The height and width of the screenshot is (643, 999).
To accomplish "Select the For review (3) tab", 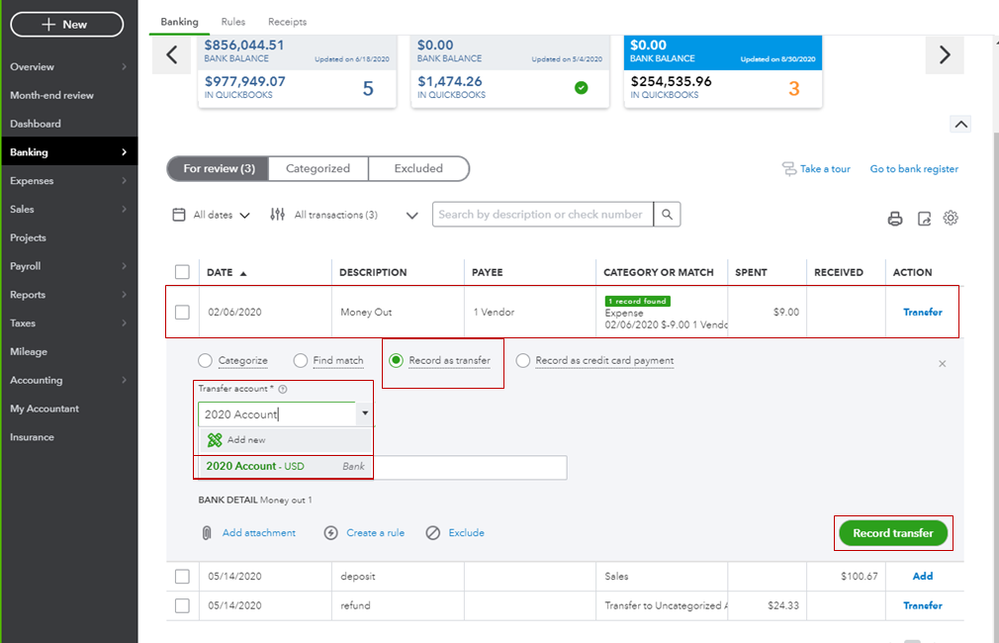I will click(x=219, y=169).
